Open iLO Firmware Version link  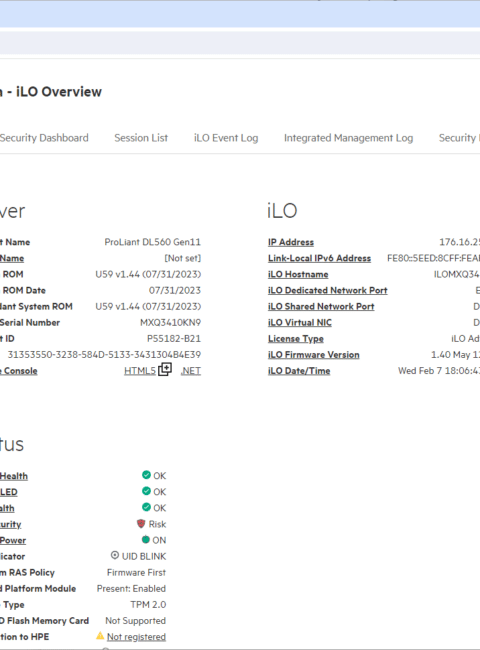point(314,355)
